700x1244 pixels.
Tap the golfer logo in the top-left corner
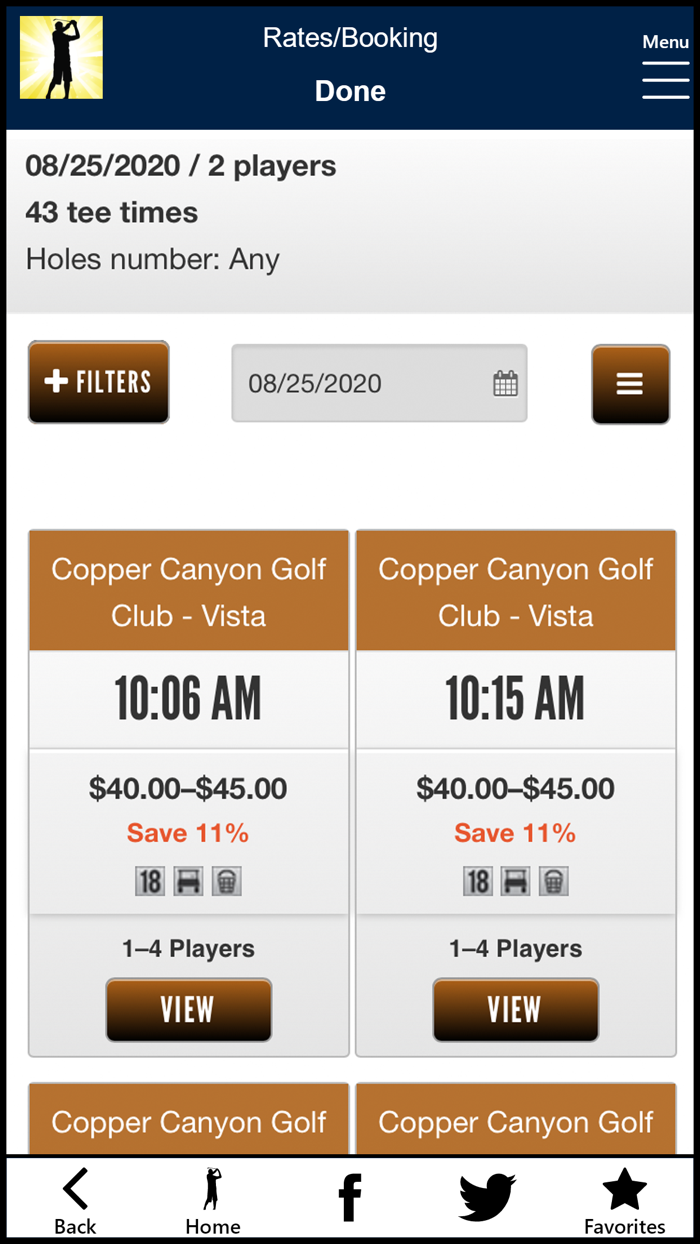pos(60,57)
